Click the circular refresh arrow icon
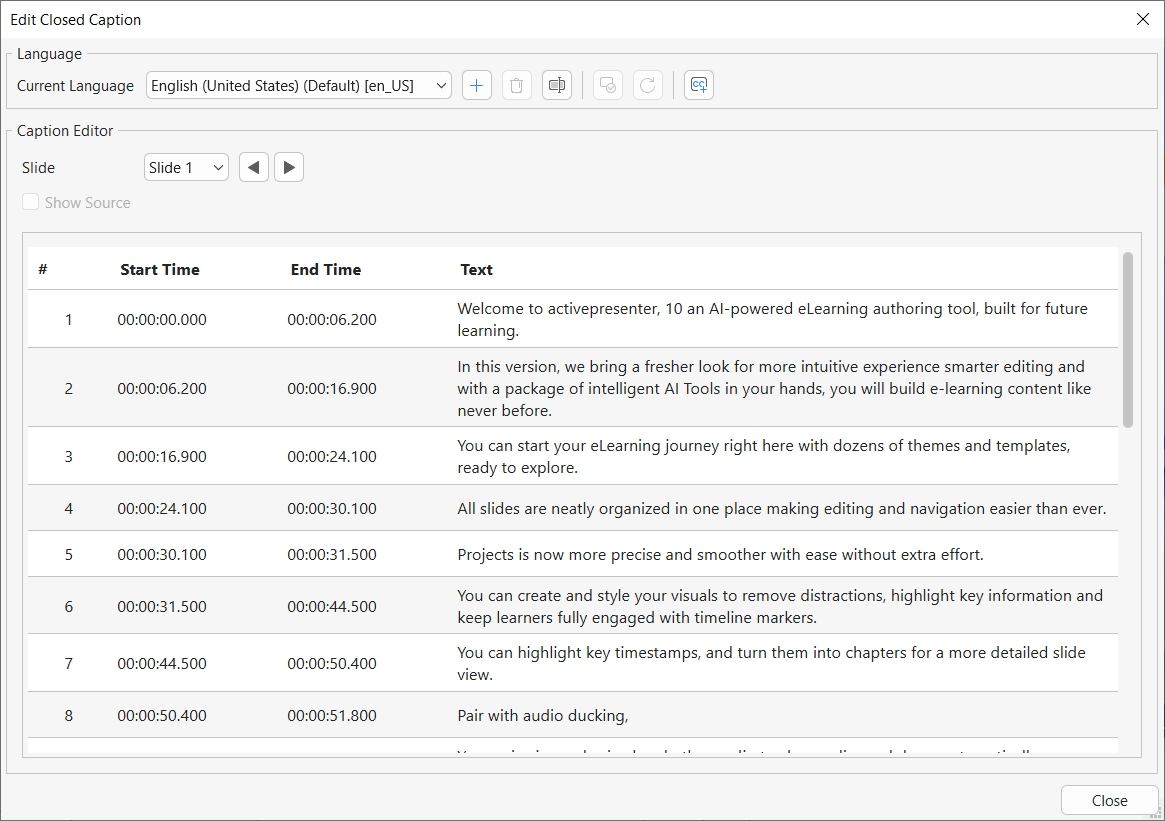Screen dimensions: 1165x821 [x=647, y=86]
